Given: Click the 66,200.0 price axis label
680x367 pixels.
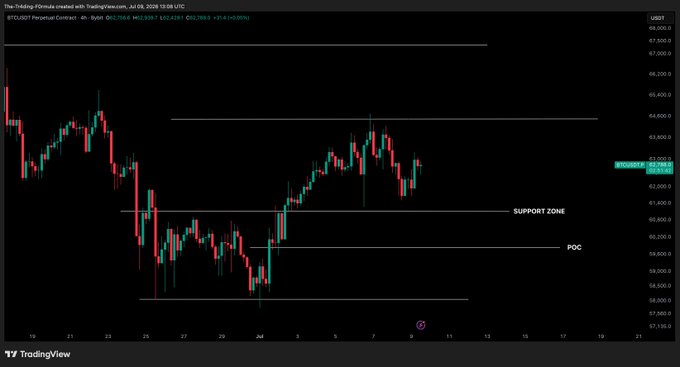Looking at the screenshot, I should [660, 74].
